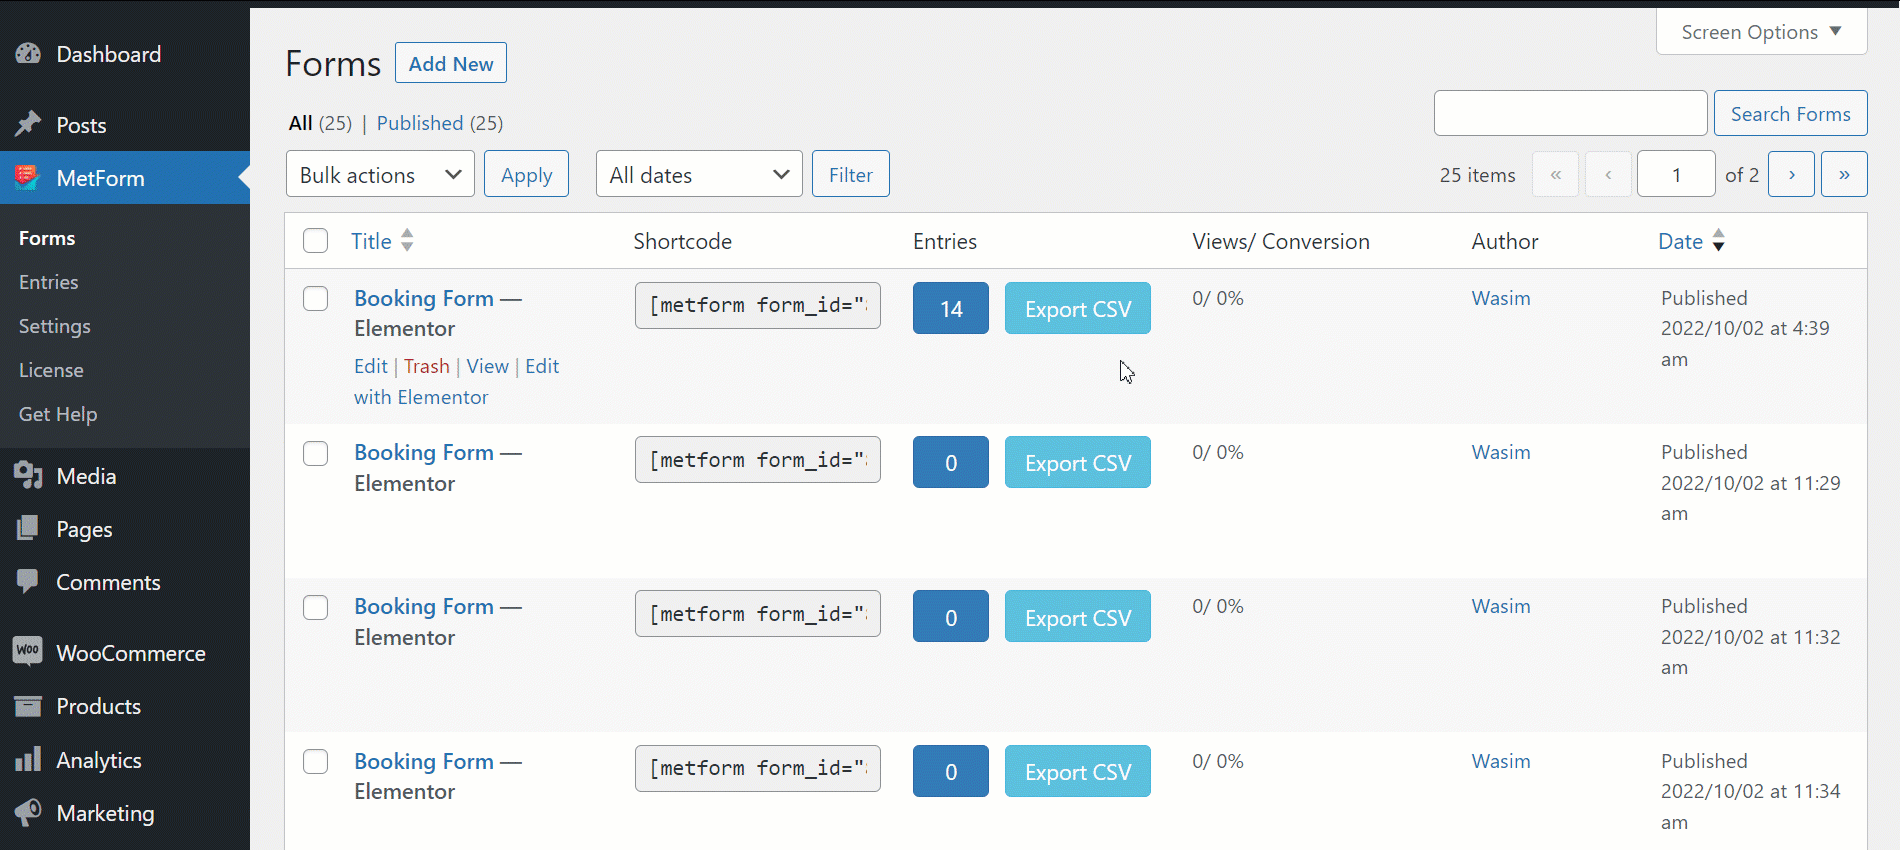Viewport: 1900px width, 850px height.
Task: Click the Posts pushpin icon
Action: [x=28, y=124]
